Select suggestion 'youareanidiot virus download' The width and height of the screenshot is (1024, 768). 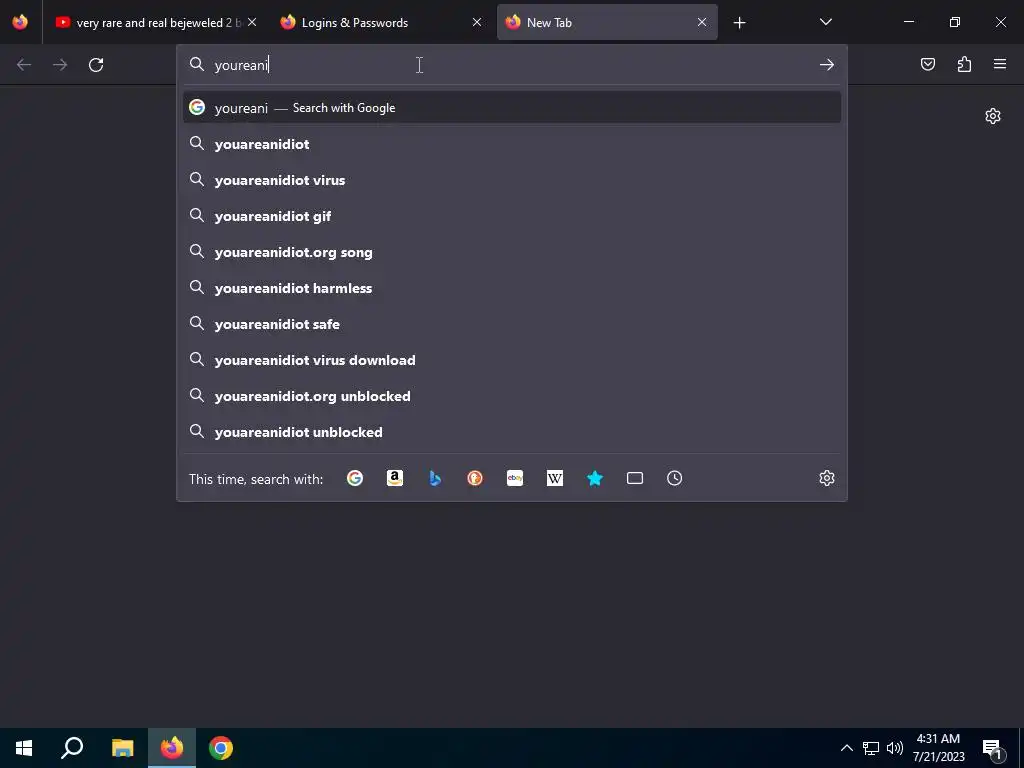[x=512, y=360]
